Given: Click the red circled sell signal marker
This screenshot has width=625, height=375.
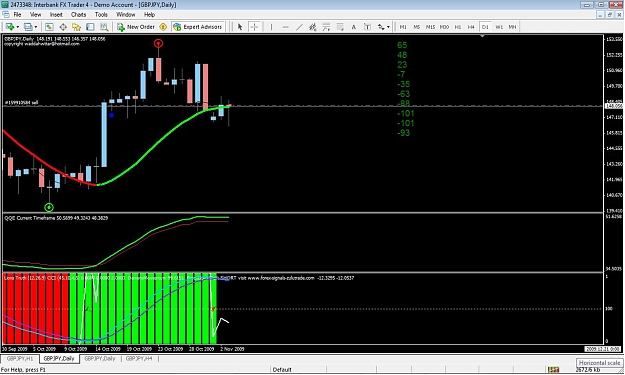Looking at the screenshot, I should pyautogui.click(x=159, y=43).
